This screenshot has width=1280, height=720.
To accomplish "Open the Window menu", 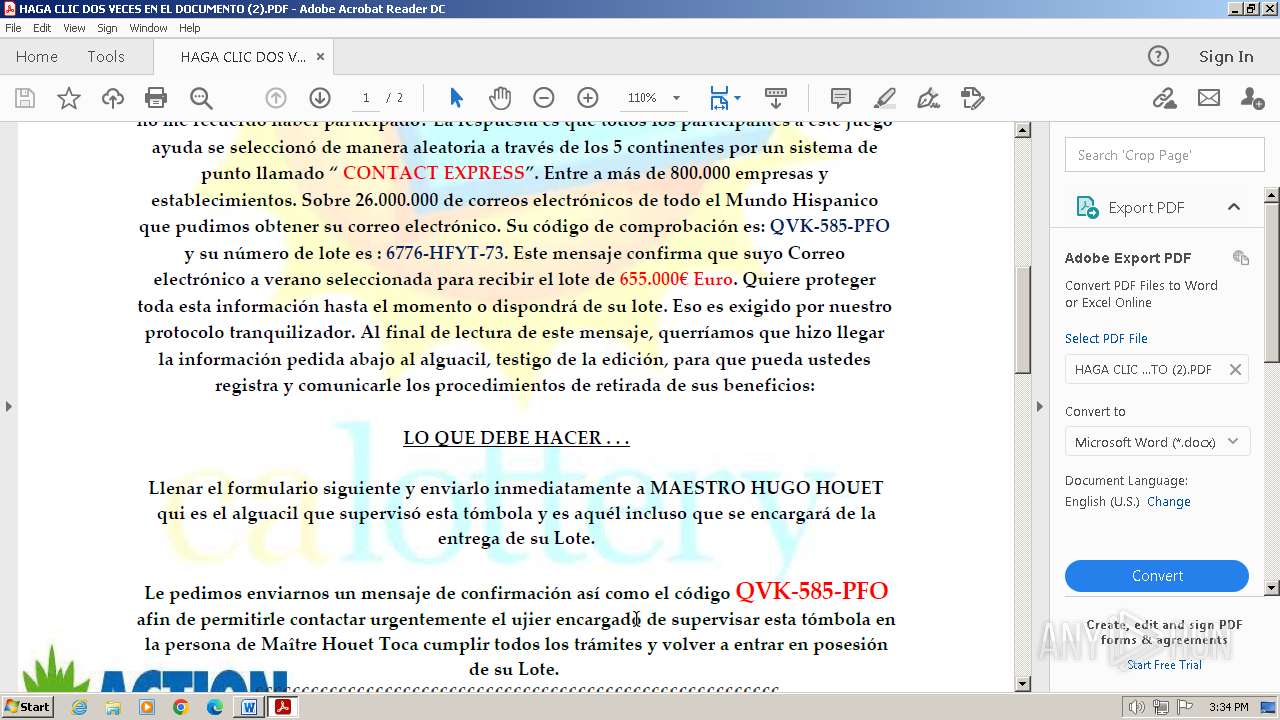I will pos(148,28).
